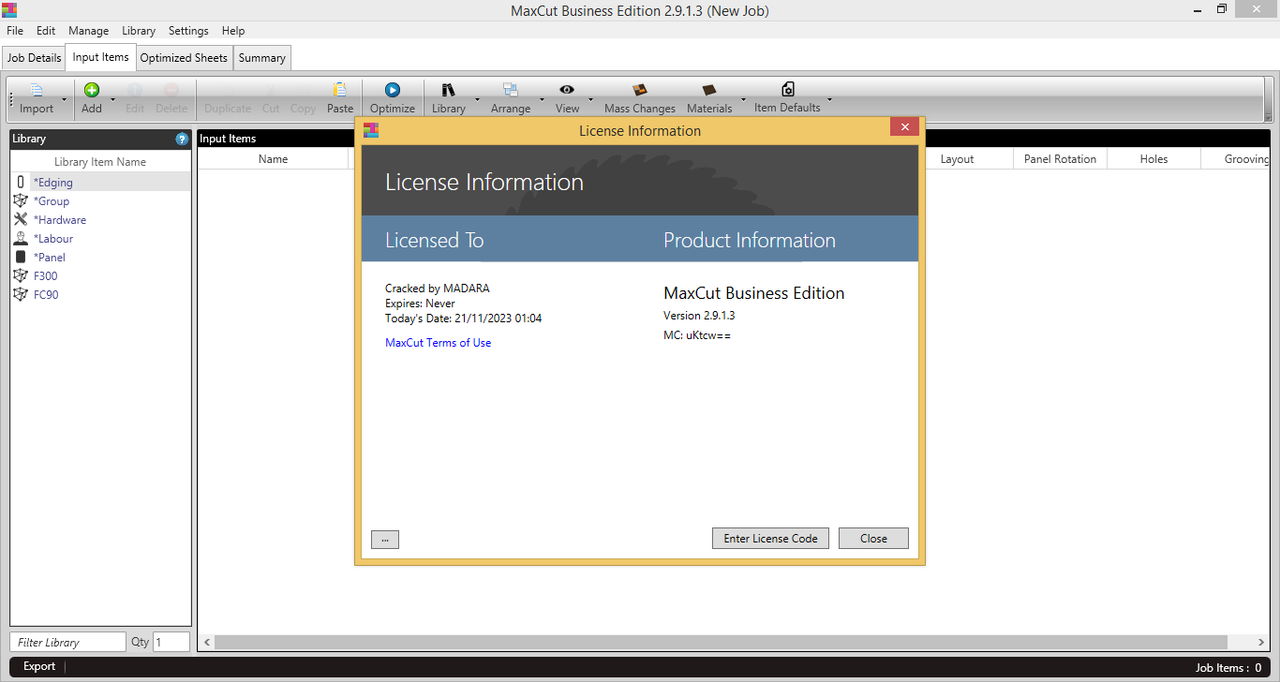Open the Edit menu
This screenshot has width=1280, height=682.
click(46, 31)
